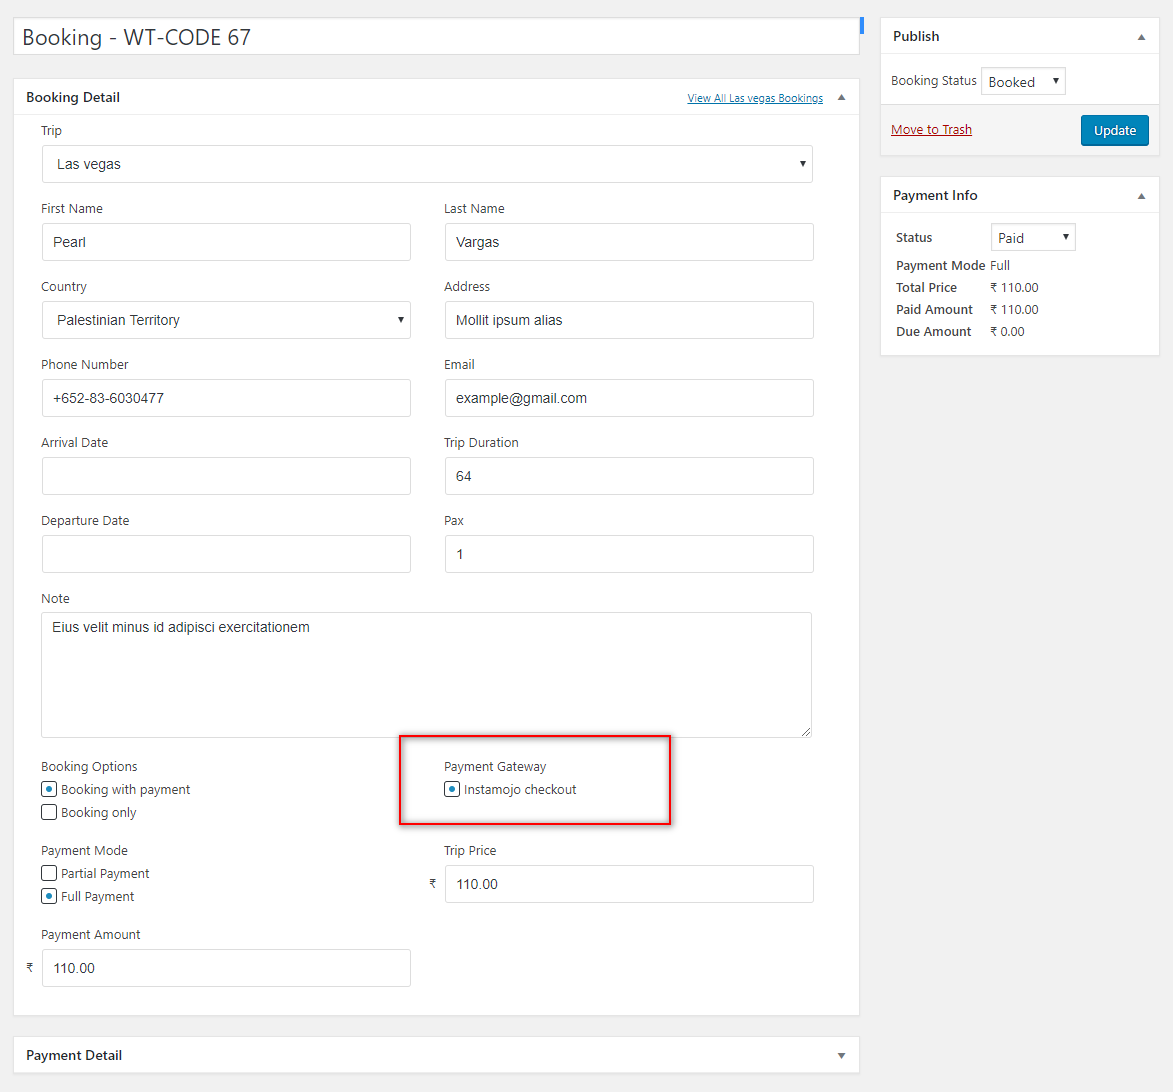Select Booking with payment option
This screenshot has width=1173, height=1092.
coord(49,789)
